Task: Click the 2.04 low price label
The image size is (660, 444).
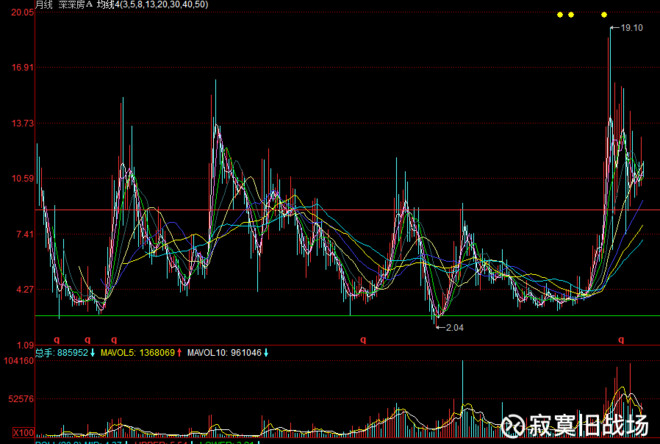Action: point(455,328)
